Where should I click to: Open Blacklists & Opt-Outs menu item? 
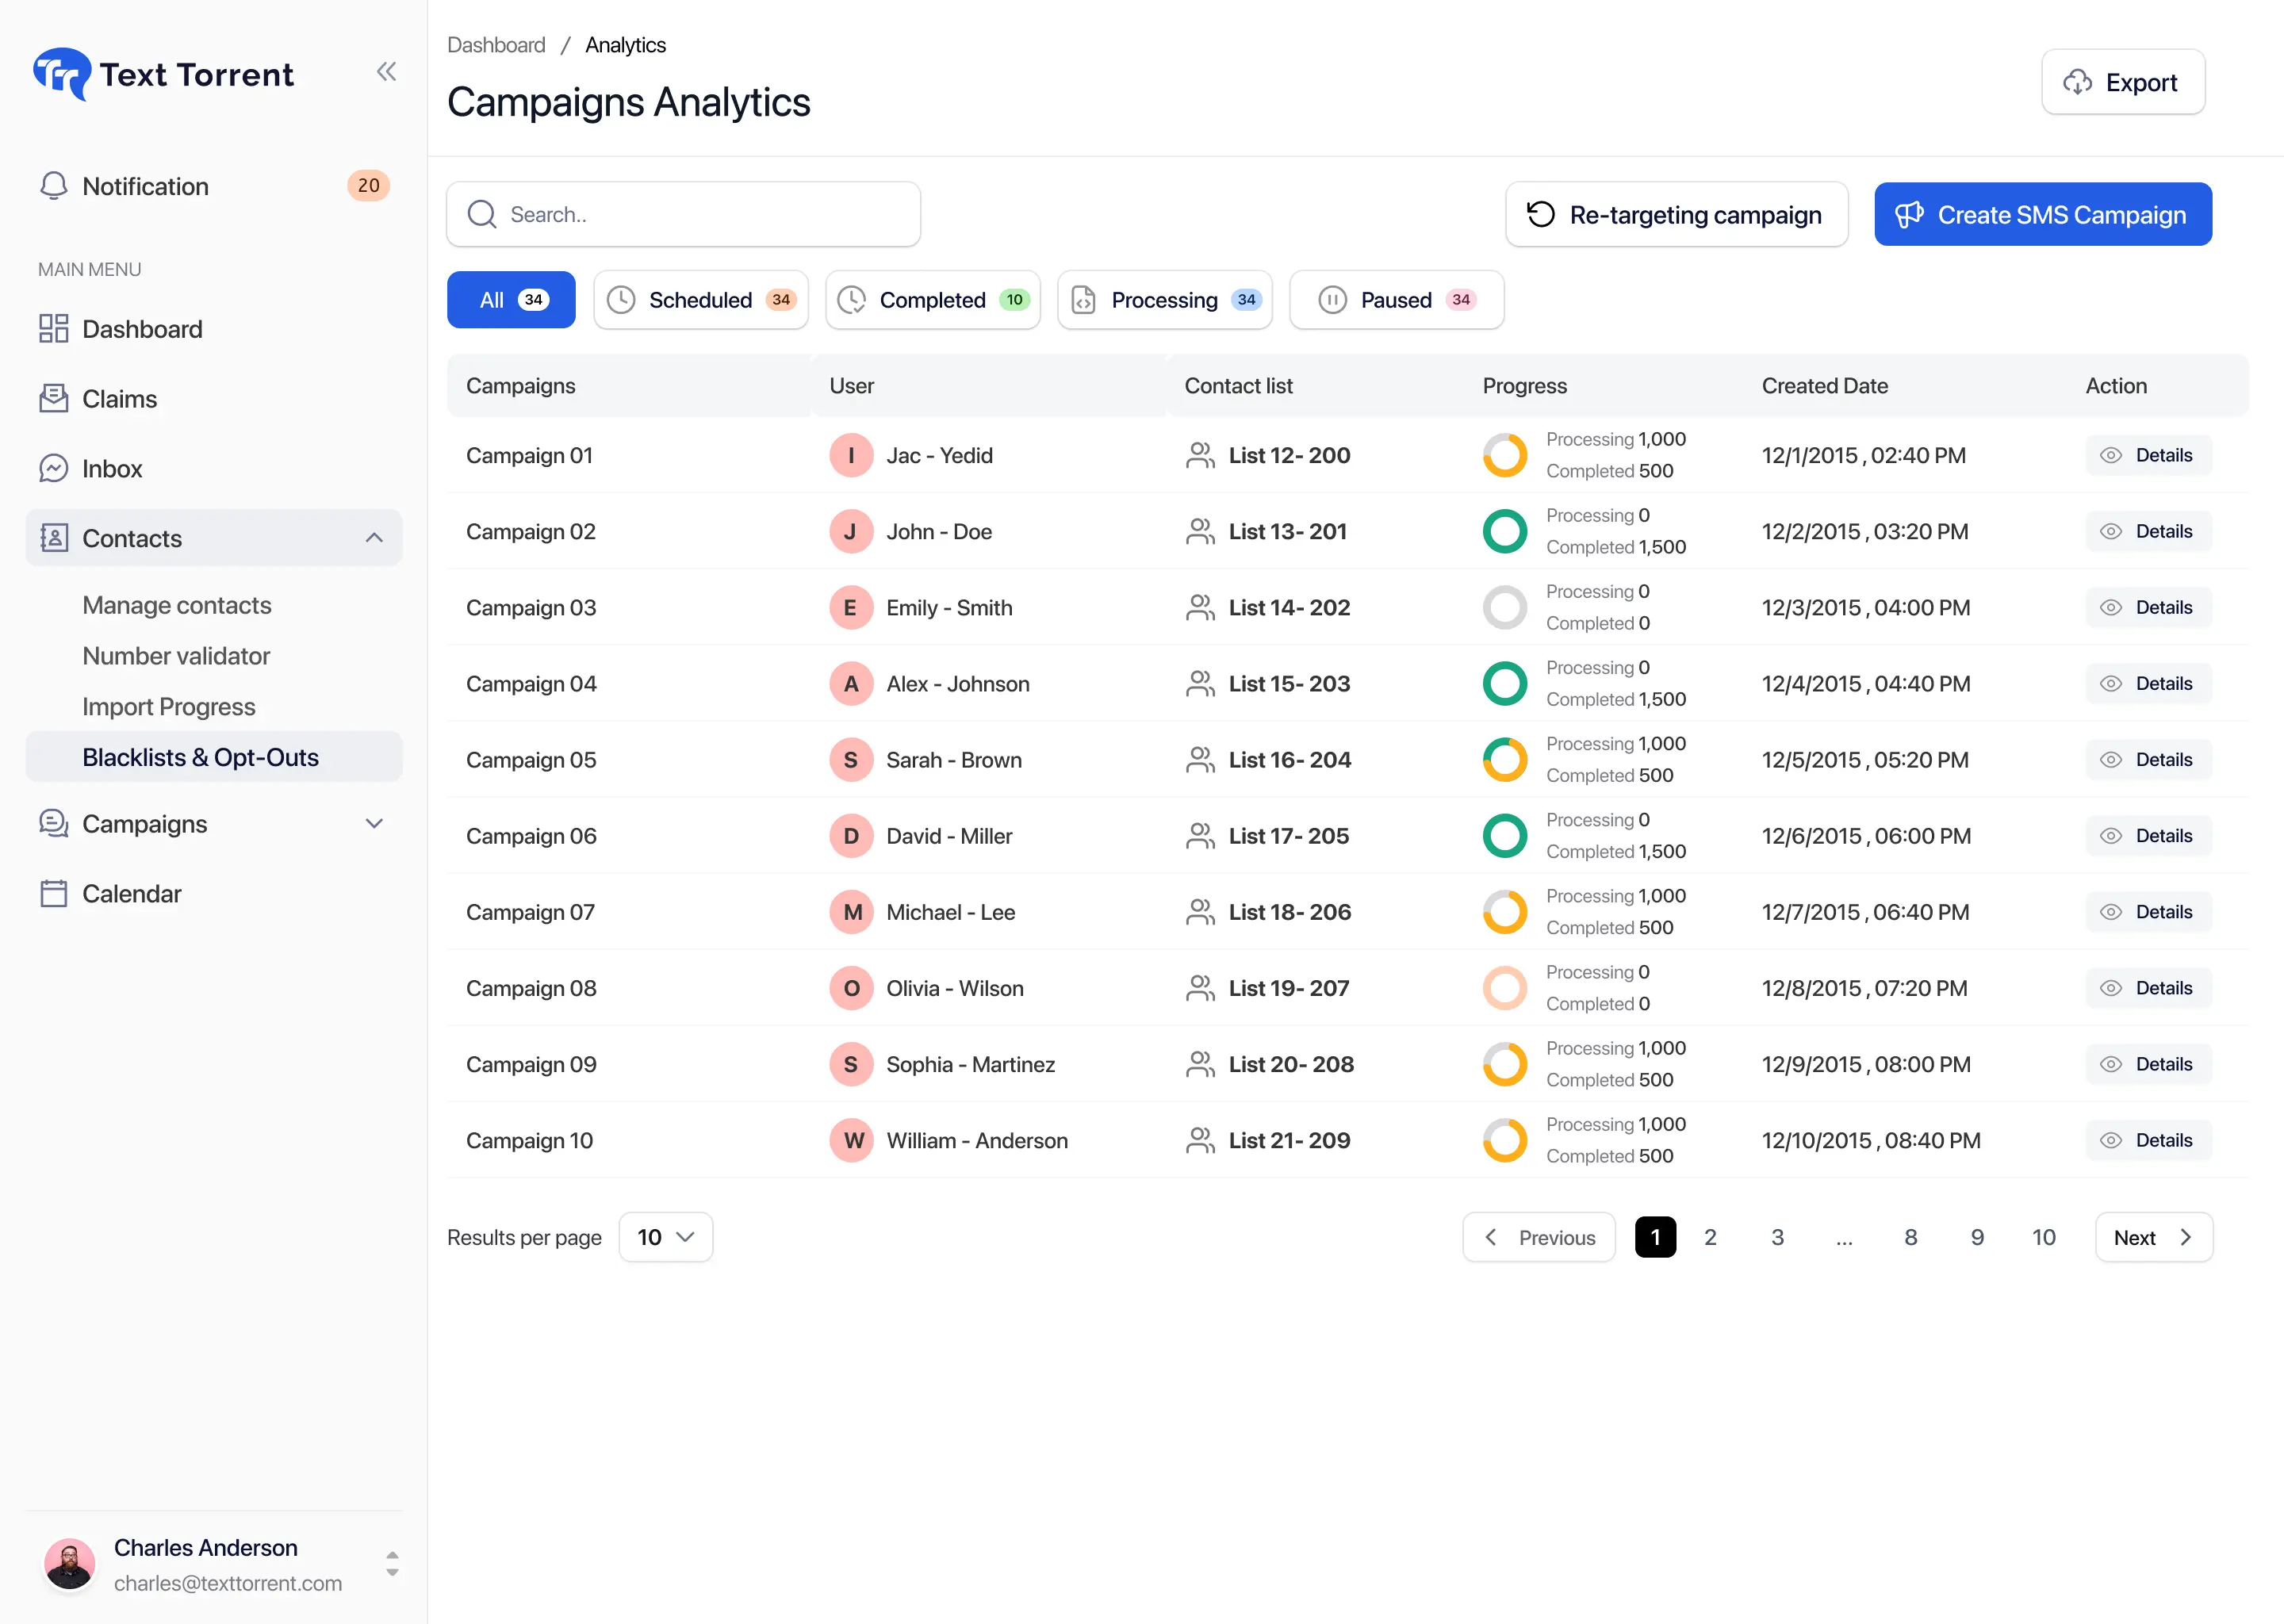pyautogui.click(x=214, y=757)
